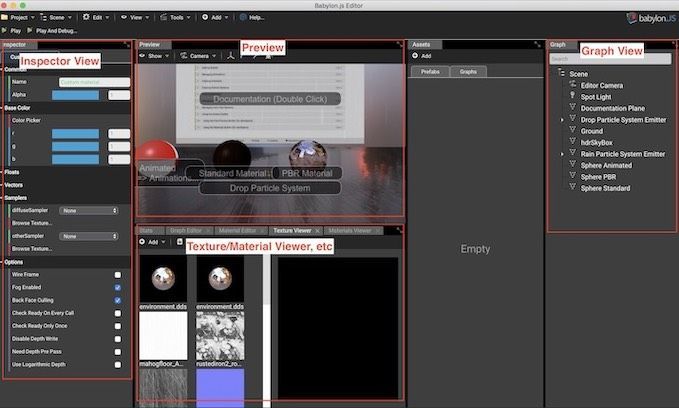Enable Need Depth Pre Pass
Viewport: 679px width, 408px height.
pyautogui.click(x=118, y=352)
